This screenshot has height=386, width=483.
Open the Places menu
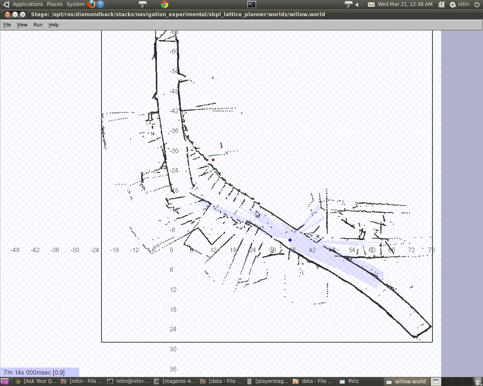(x=55, y=4)
